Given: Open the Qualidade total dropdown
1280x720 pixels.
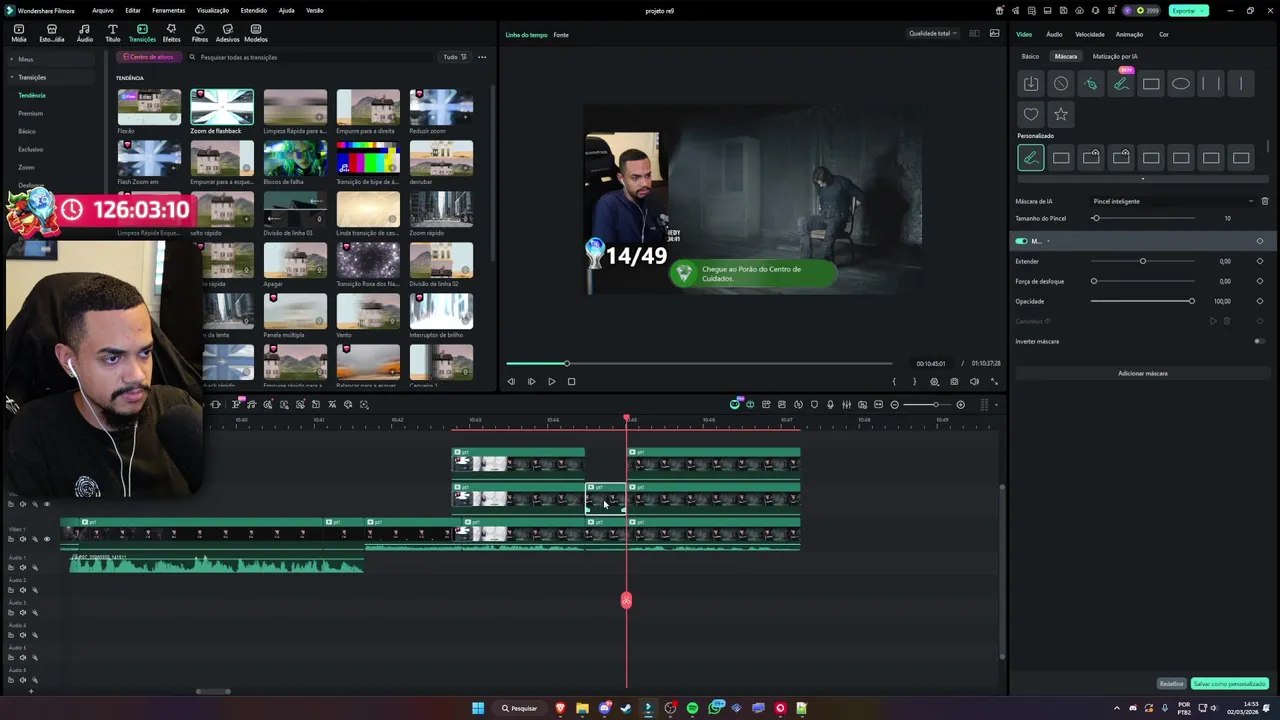Looking at the screenshot, I should click(x=932, y=33).
